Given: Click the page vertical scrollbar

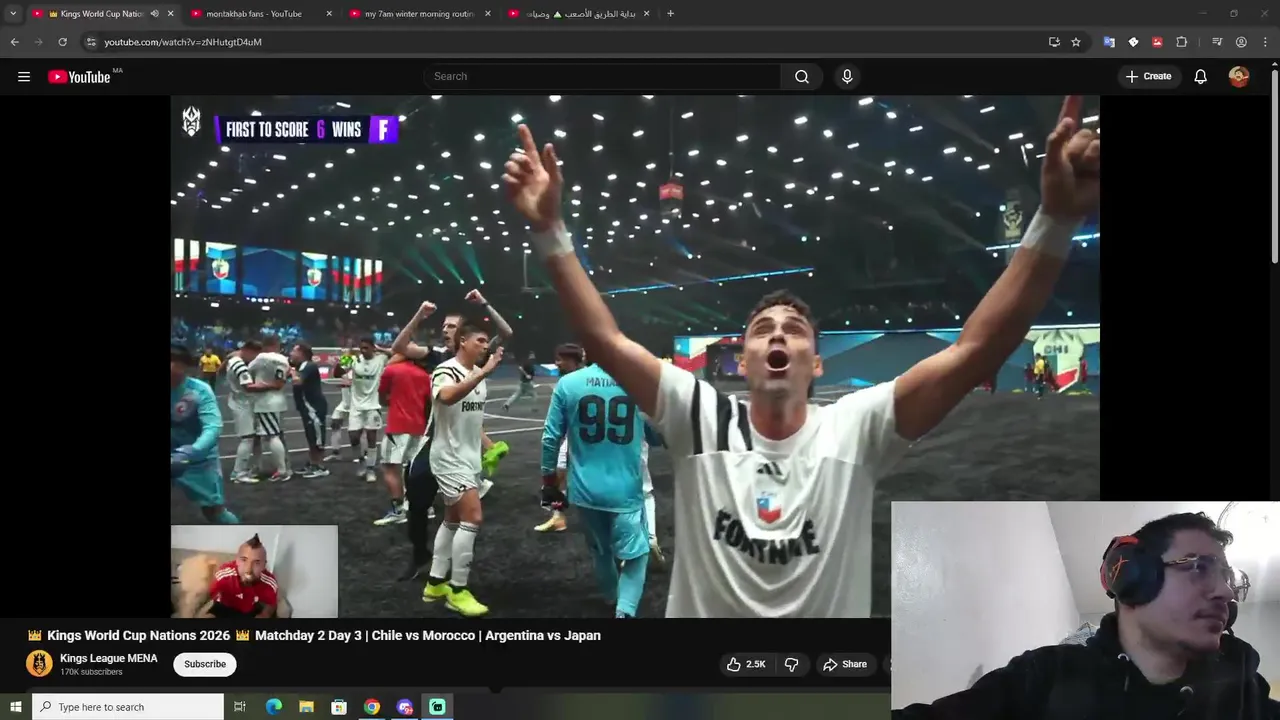Looking at the screenshot, I should coord(1274,168).
